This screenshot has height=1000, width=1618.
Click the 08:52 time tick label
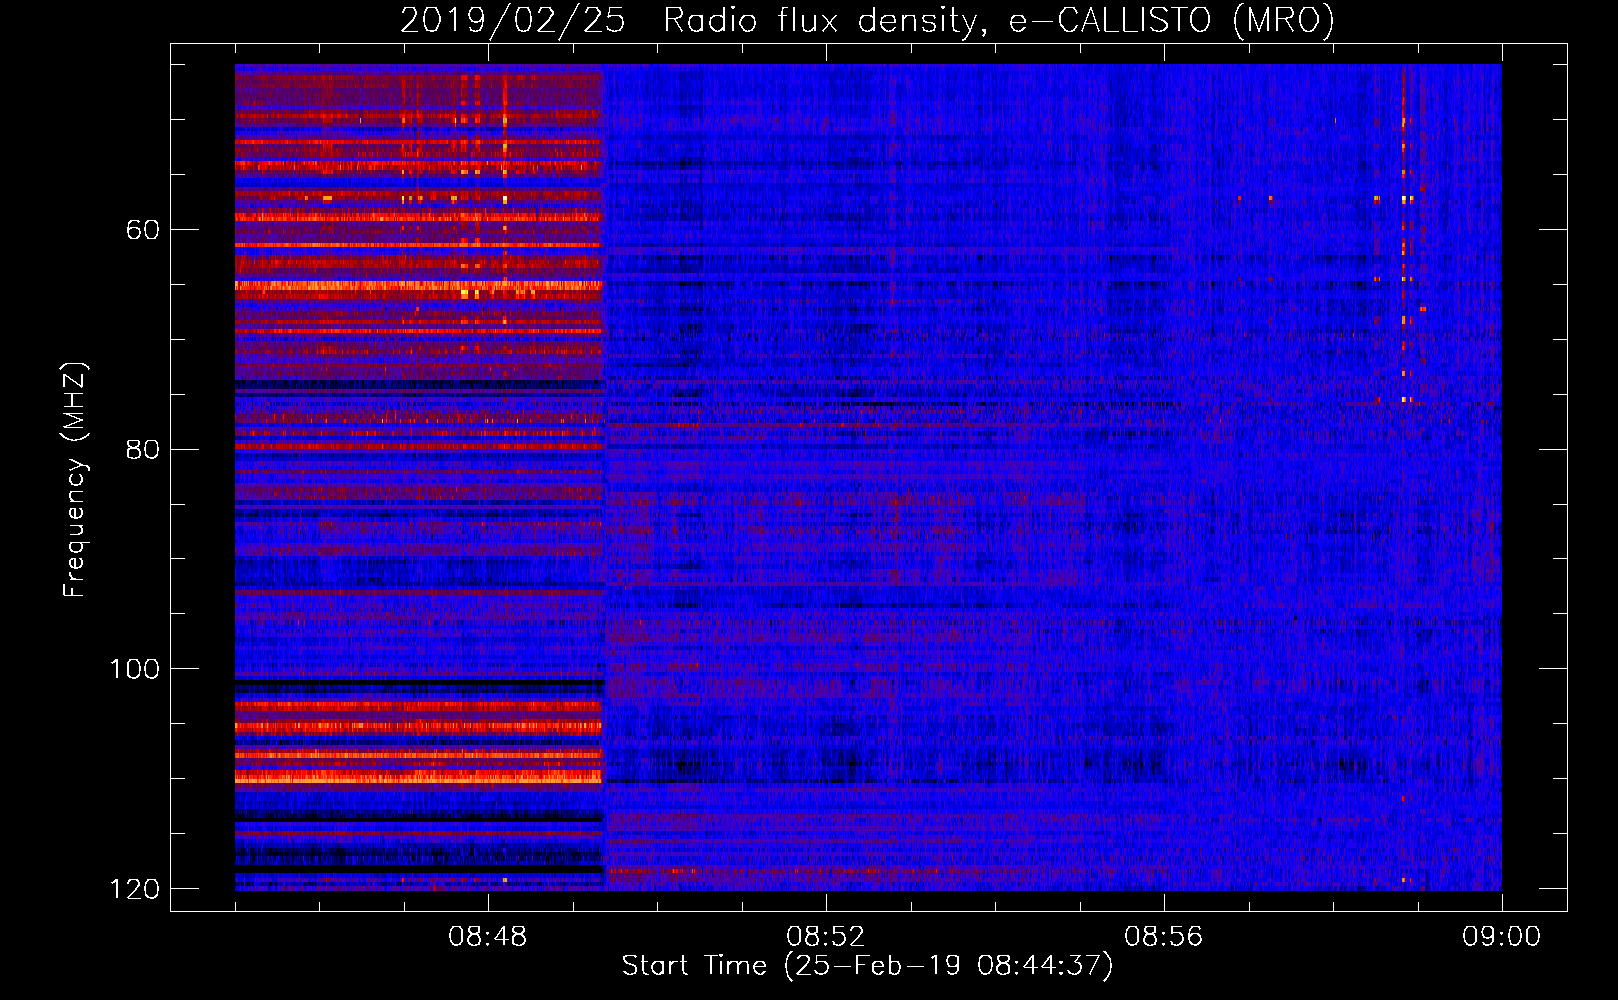(826, 937)
